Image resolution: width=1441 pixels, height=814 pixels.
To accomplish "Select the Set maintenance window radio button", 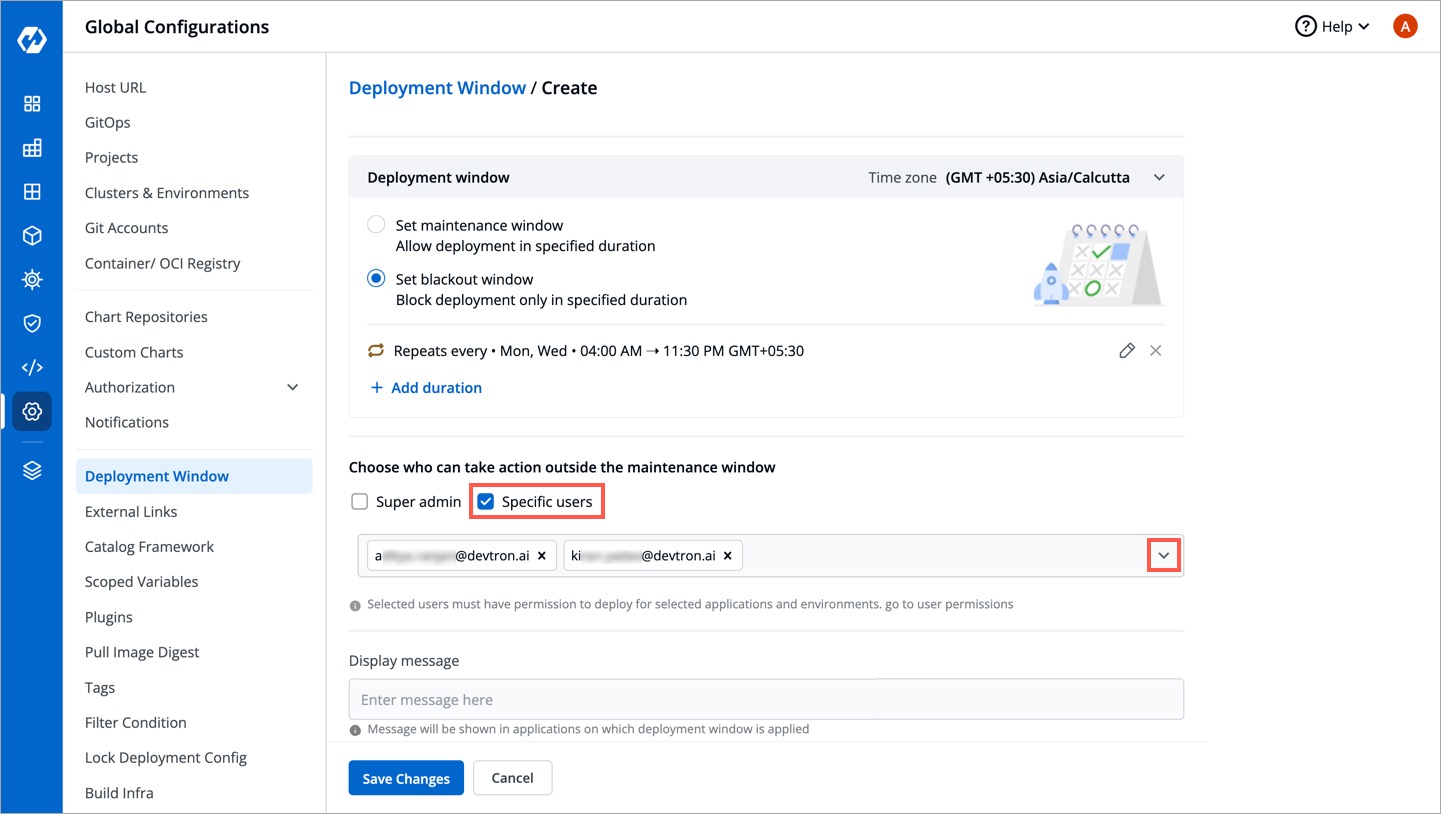I will pyautogui.click(x=376, y=224).
